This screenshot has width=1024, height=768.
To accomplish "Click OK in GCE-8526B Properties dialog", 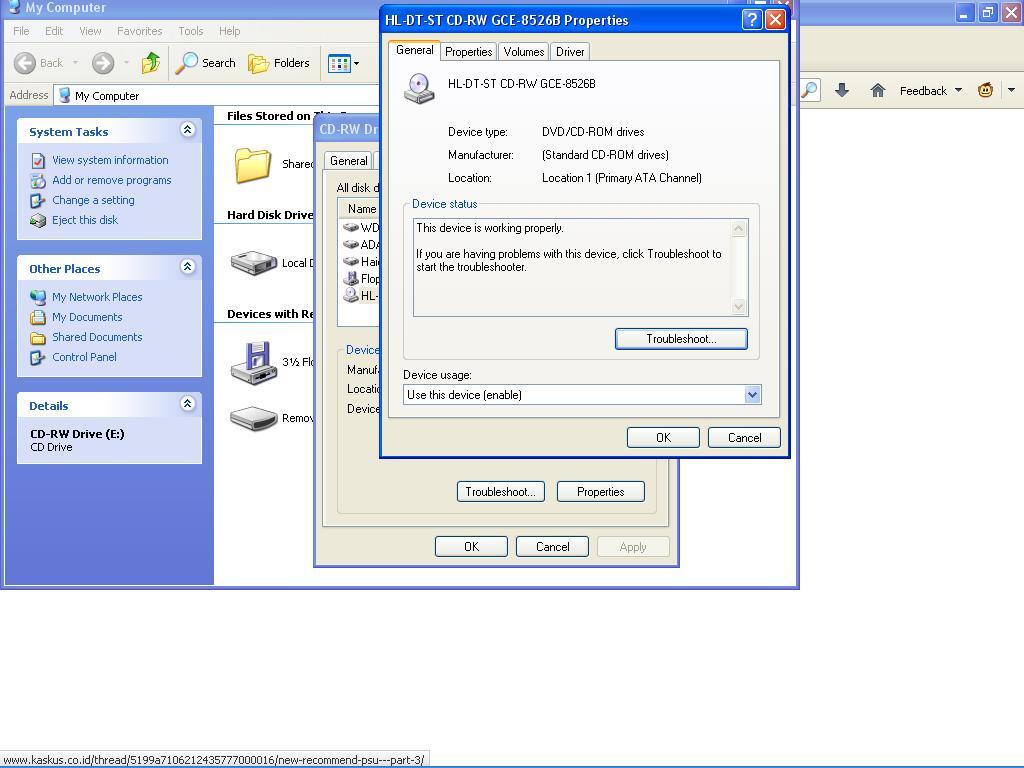I will pyautogui.click(x=663, y=438).
